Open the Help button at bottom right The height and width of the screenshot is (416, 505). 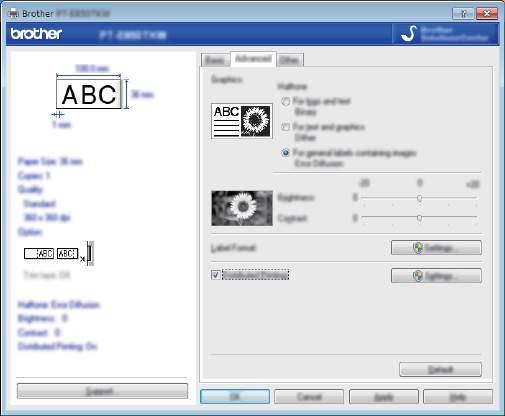click(458, 397)
